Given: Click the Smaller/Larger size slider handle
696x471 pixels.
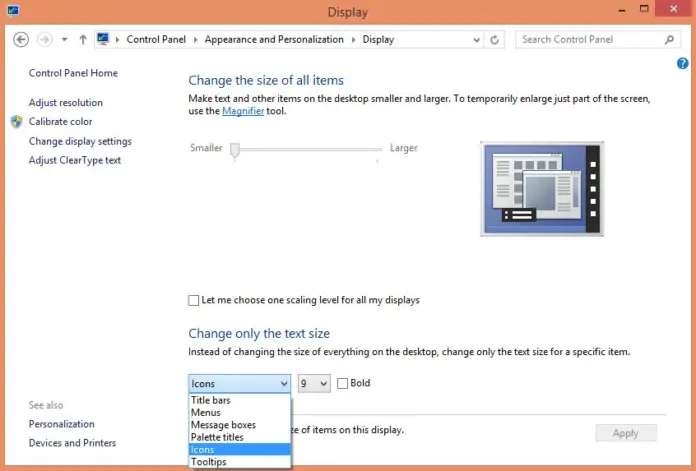Looking at the screenshot, I should [235, 150].
